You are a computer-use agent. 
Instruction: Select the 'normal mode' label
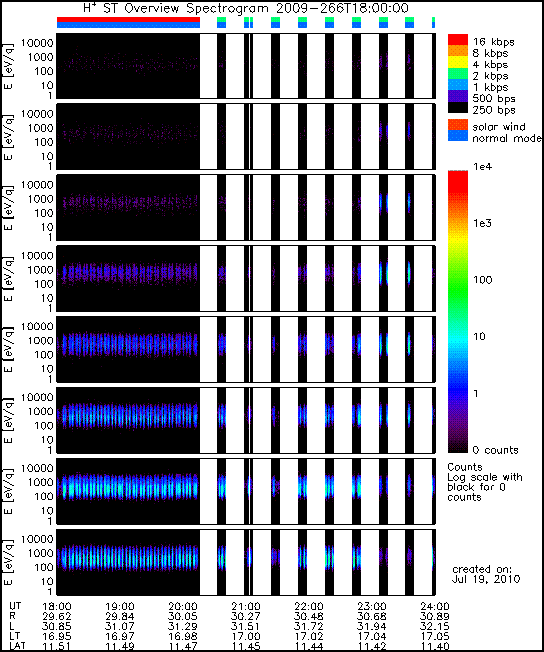coord(507,138)
